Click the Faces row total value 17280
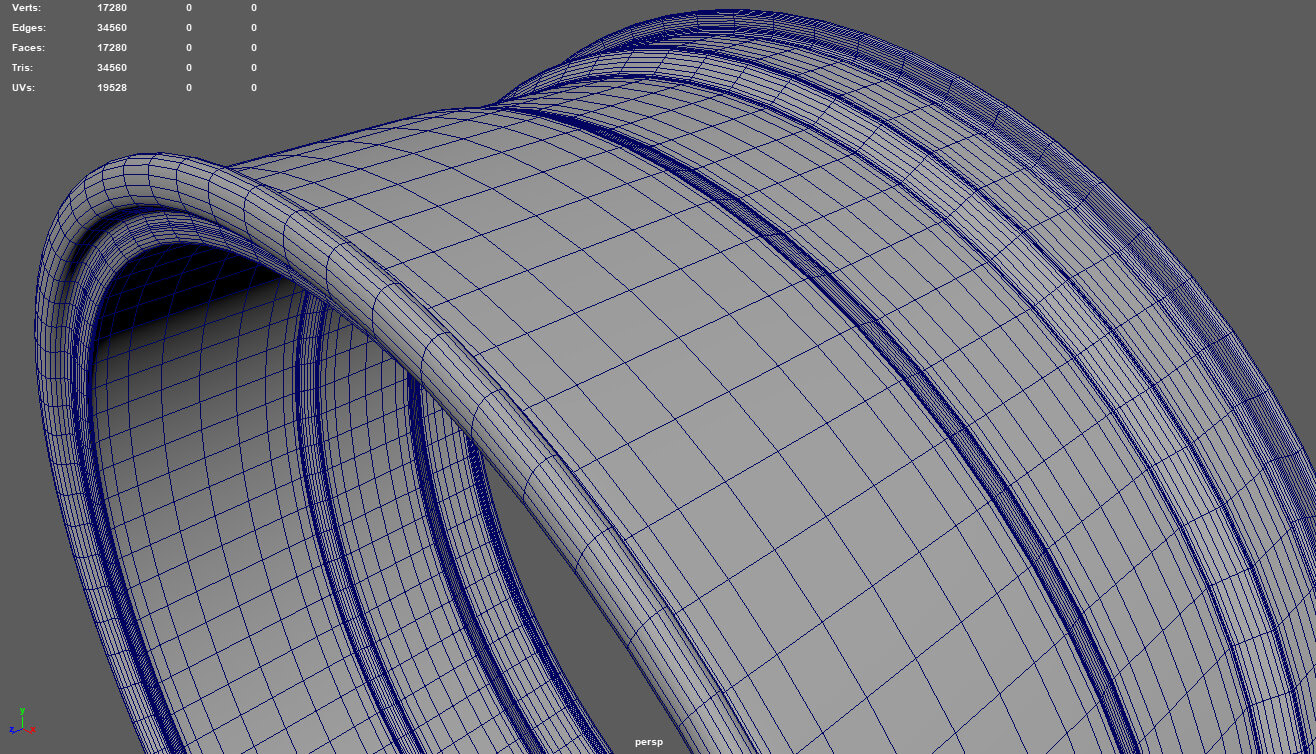Screen dimensions: 1316x754 [x=111, y=48]
